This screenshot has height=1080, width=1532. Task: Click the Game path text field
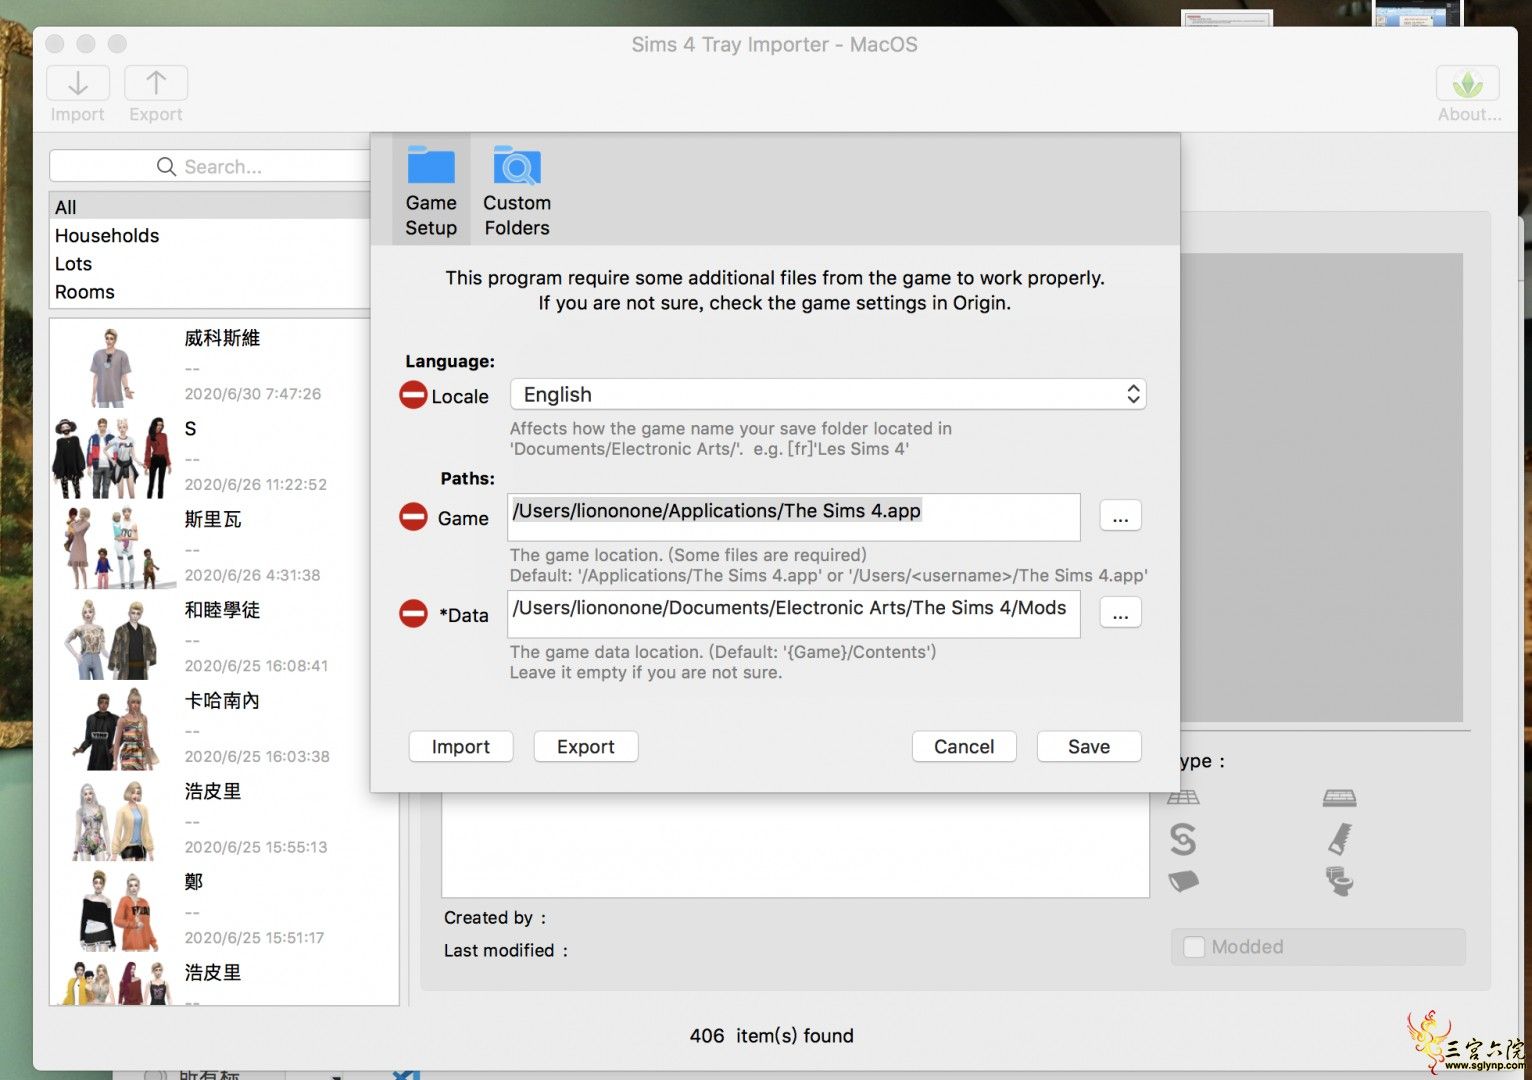[x=794, y=517]
